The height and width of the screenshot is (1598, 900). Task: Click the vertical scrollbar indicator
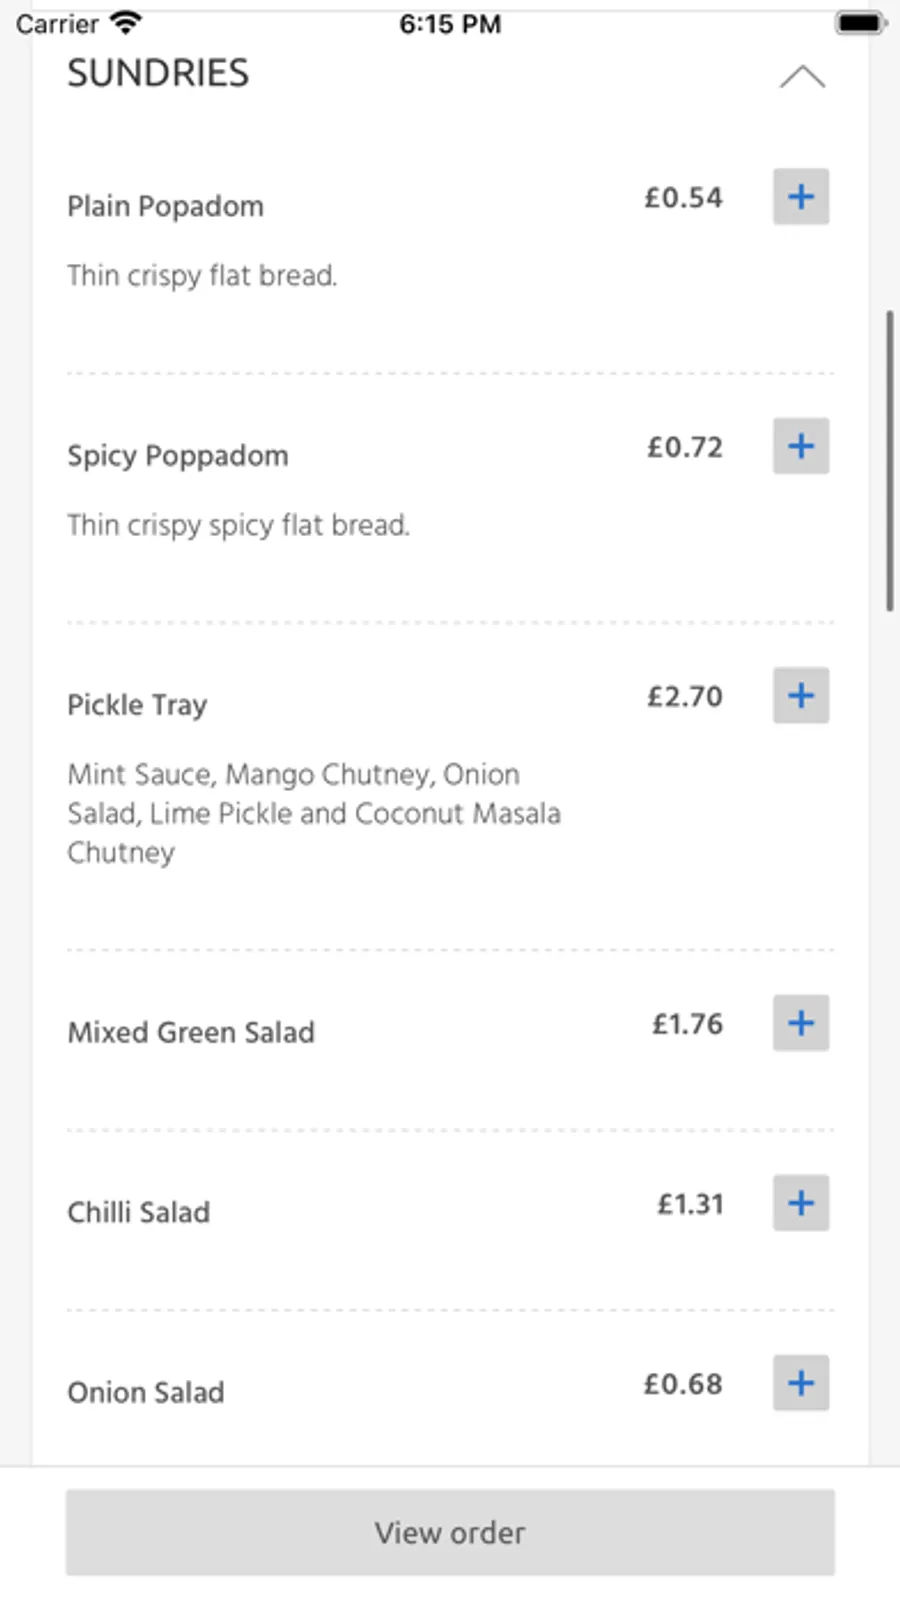point(889,460)
